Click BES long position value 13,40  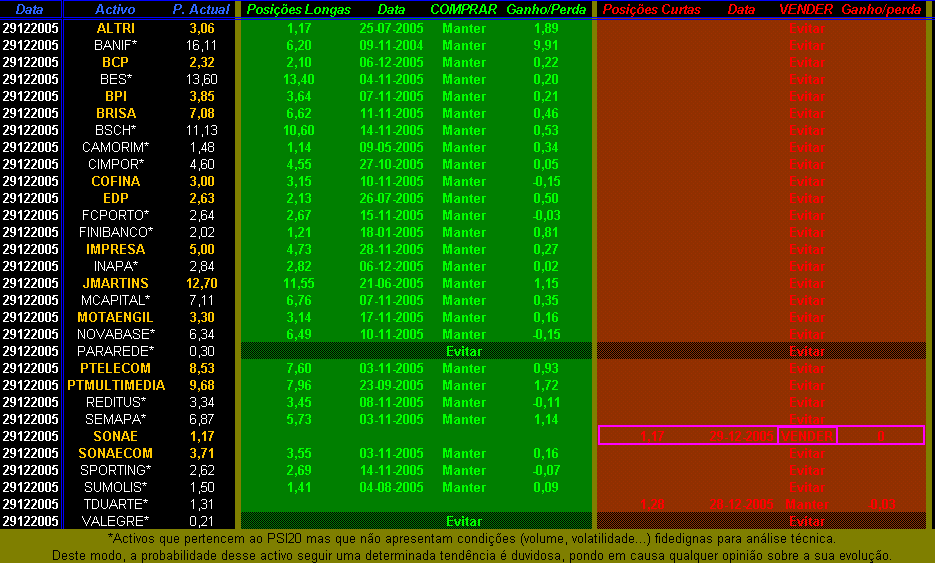(x=299, y=79)
